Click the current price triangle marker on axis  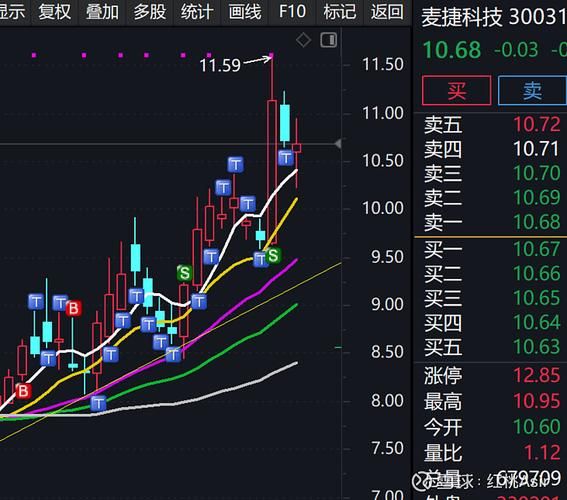[338, 144]
